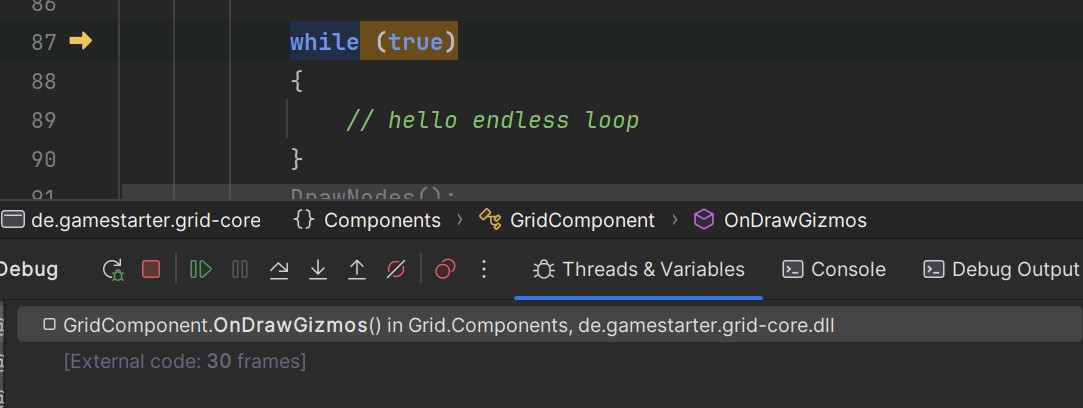Viewport: 1083px width, 408px height.
Task: Open the debug toolbar more options menu
Action: pyautogui.click(x=484, y=269)
